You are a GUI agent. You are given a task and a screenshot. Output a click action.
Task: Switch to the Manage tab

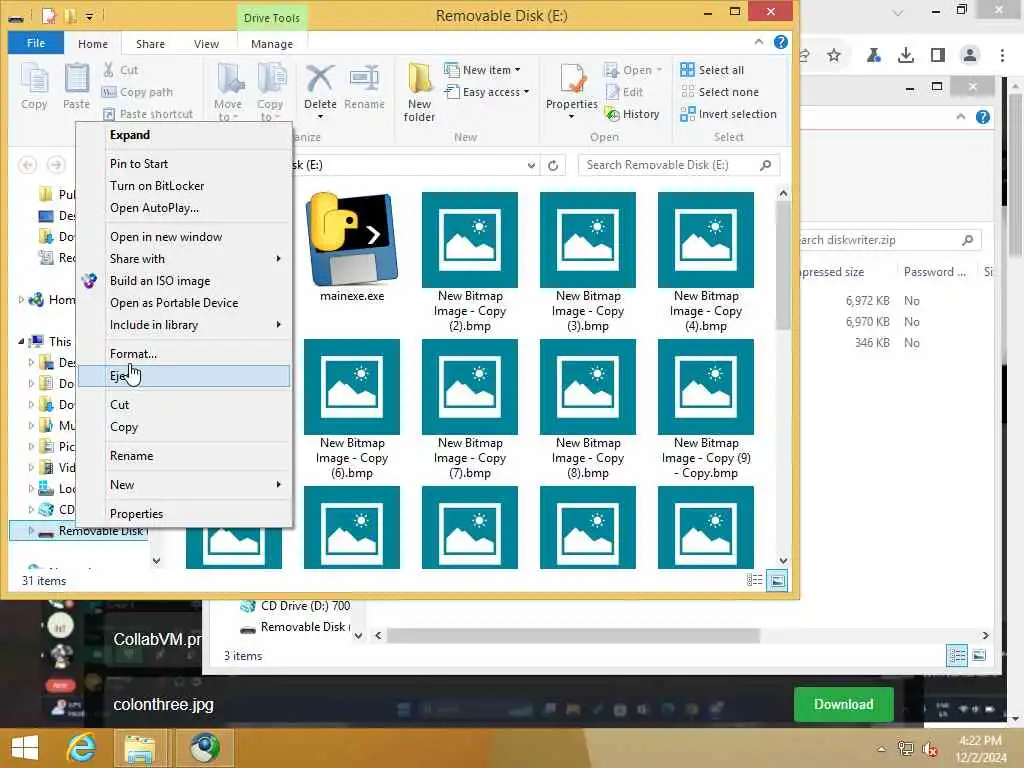pos(272,44)
